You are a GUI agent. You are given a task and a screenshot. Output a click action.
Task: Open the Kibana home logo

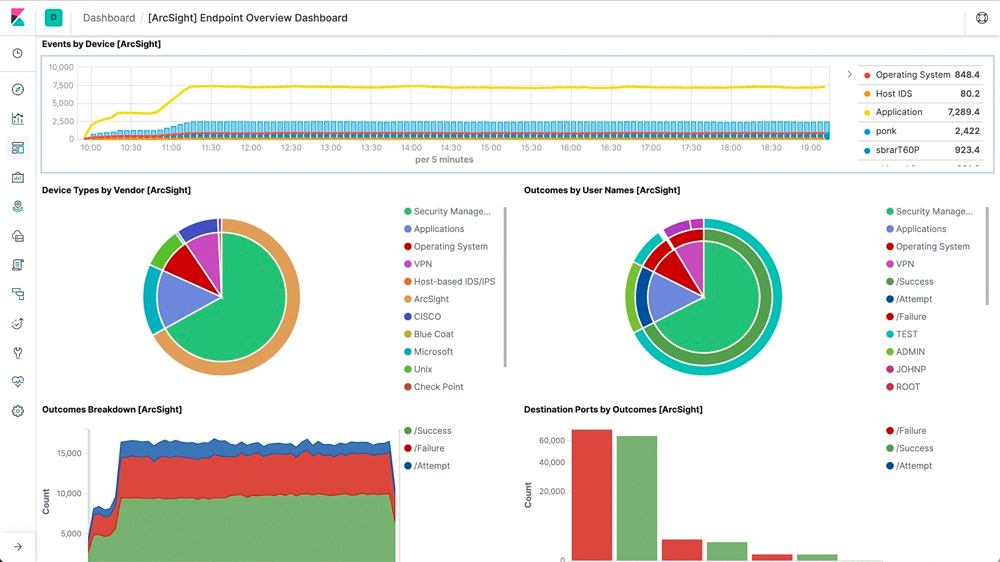(x=18, y=17)
